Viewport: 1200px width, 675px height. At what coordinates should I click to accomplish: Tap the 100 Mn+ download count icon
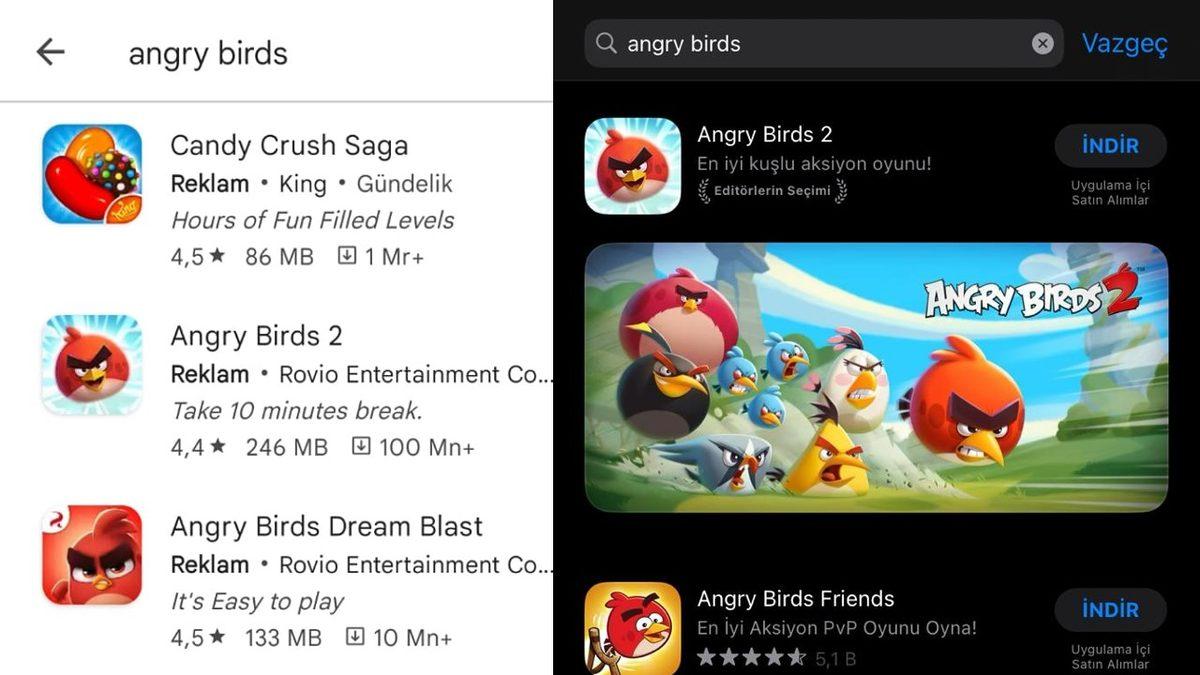(x=361, y=447)
